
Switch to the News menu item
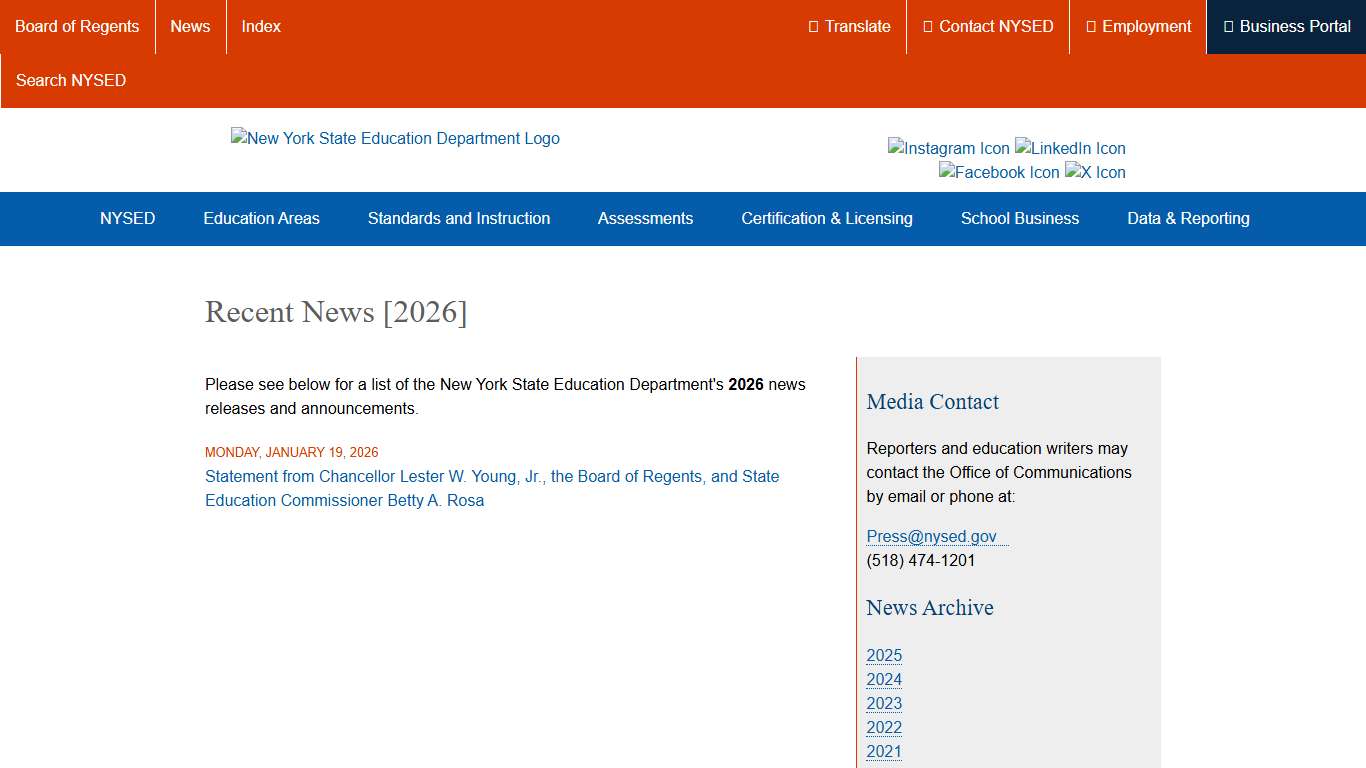click(x=190, y=27)
